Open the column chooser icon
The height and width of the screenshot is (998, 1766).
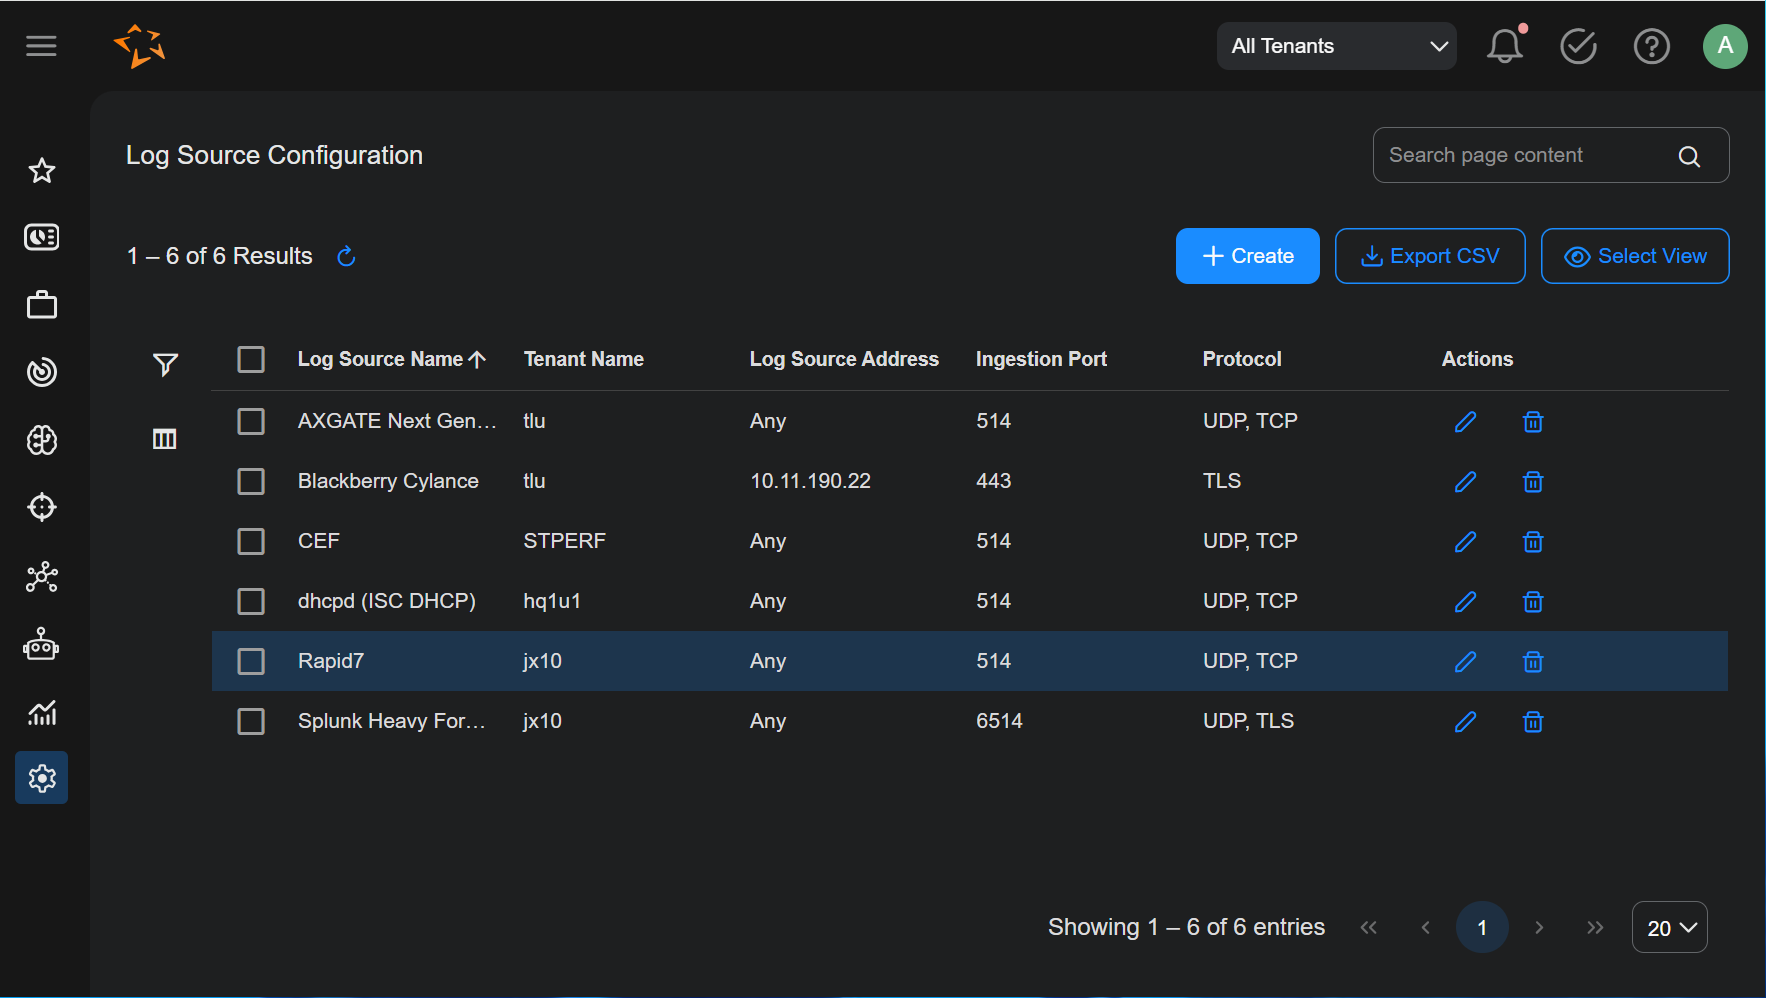tap(165, 439)
